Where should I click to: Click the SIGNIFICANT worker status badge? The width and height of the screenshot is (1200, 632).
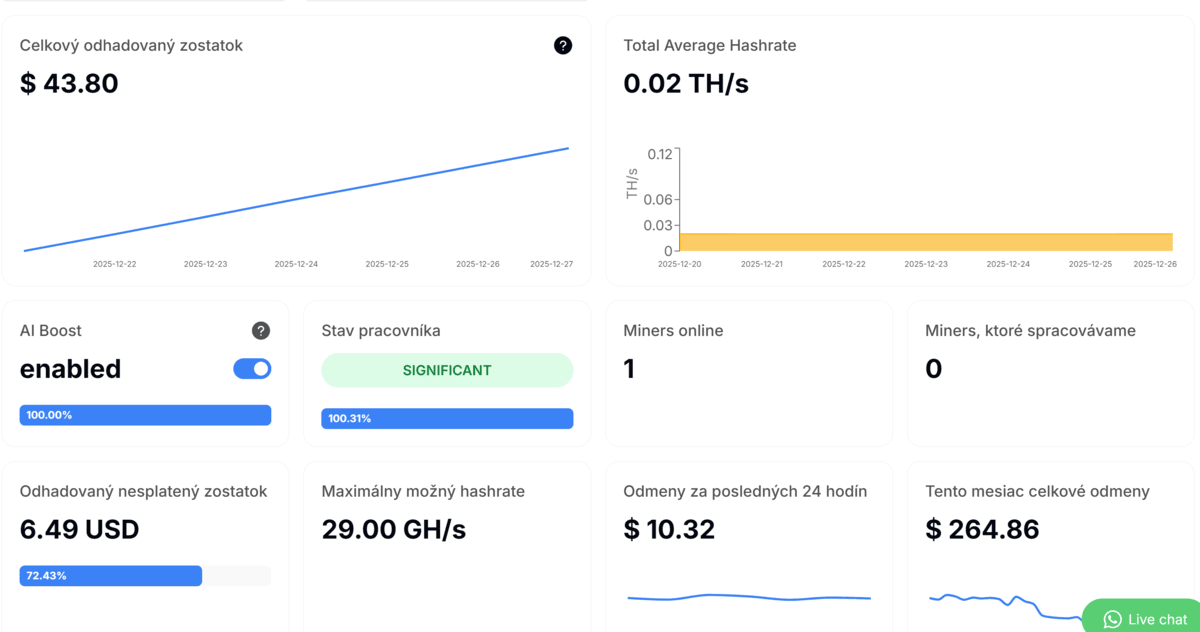click(447, 370)
